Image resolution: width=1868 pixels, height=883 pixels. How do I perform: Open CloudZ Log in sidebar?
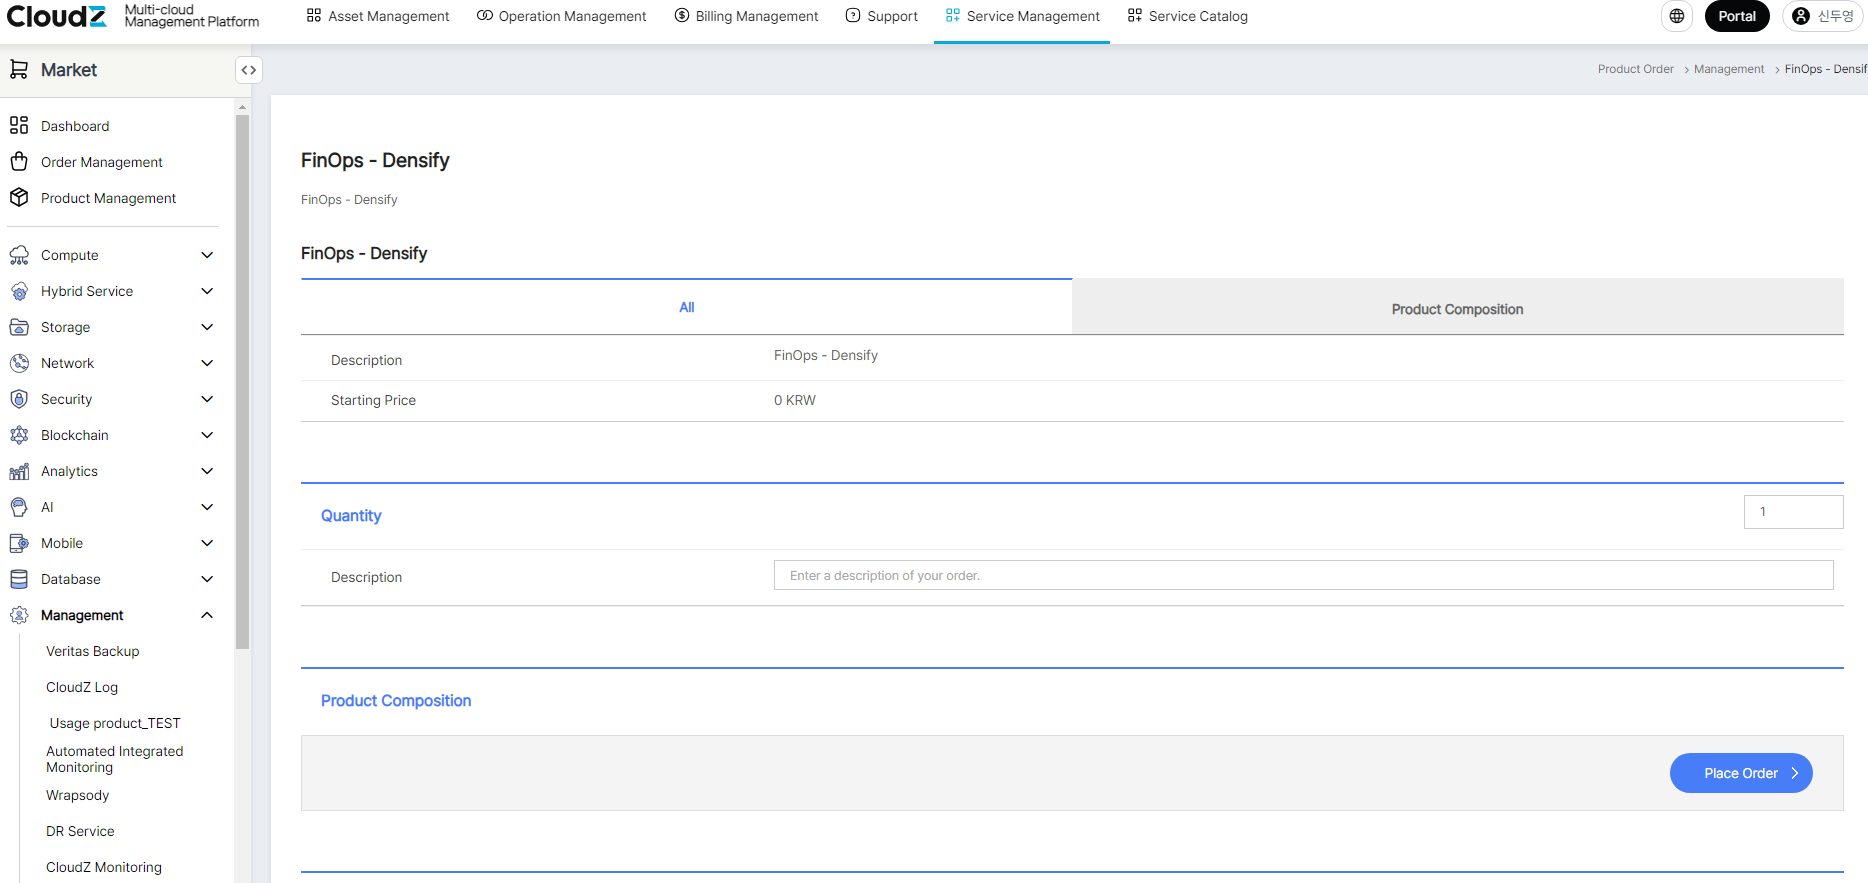(x=82, y=687)
